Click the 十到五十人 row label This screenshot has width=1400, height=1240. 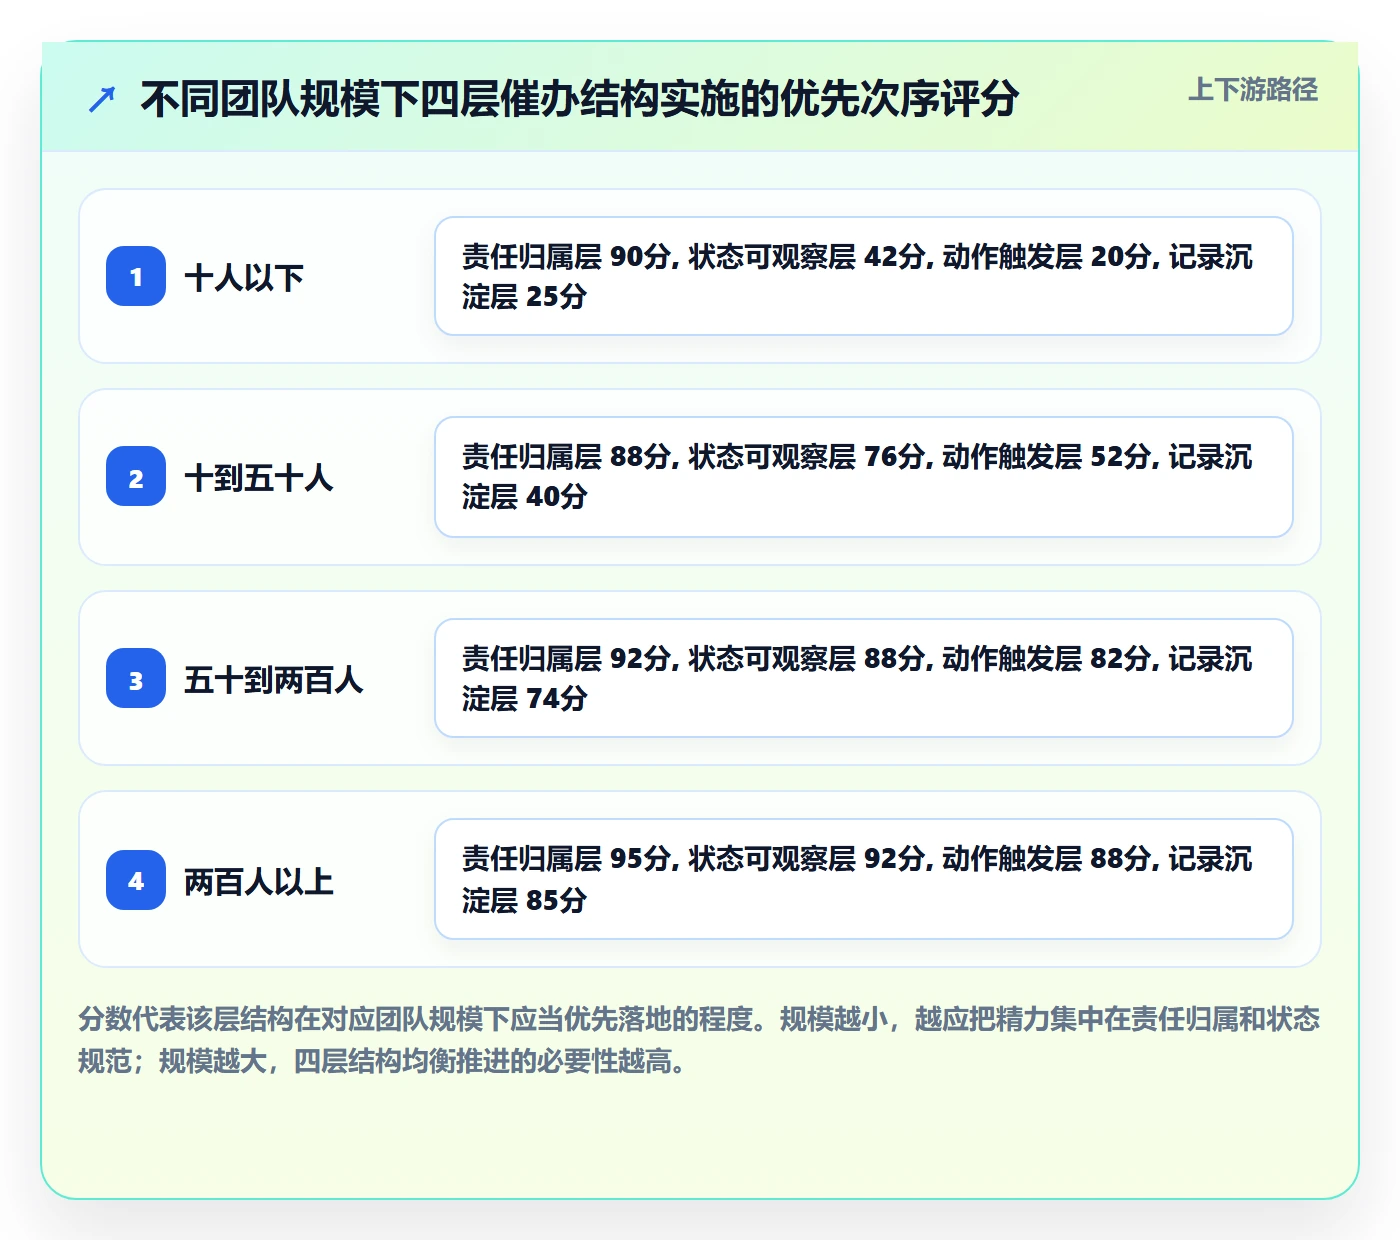[x=259, y=477]
